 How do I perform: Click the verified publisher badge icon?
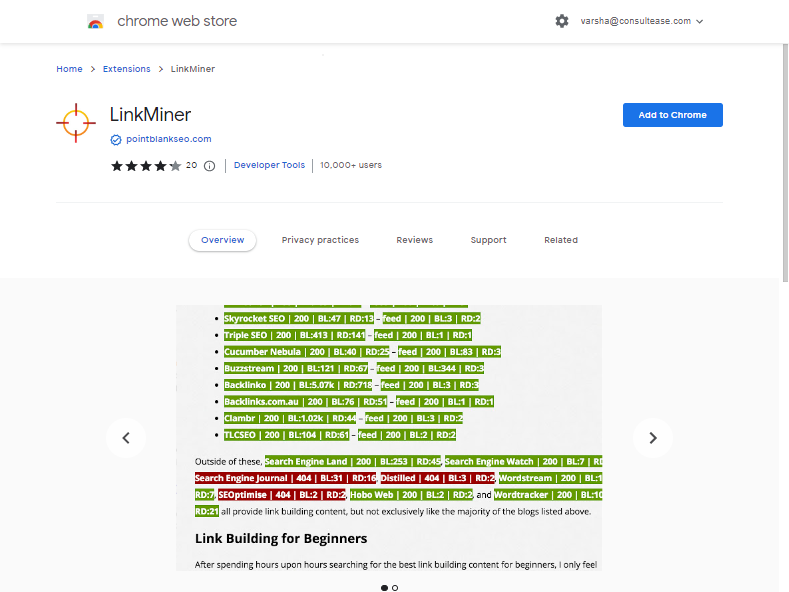pos(116,140)
